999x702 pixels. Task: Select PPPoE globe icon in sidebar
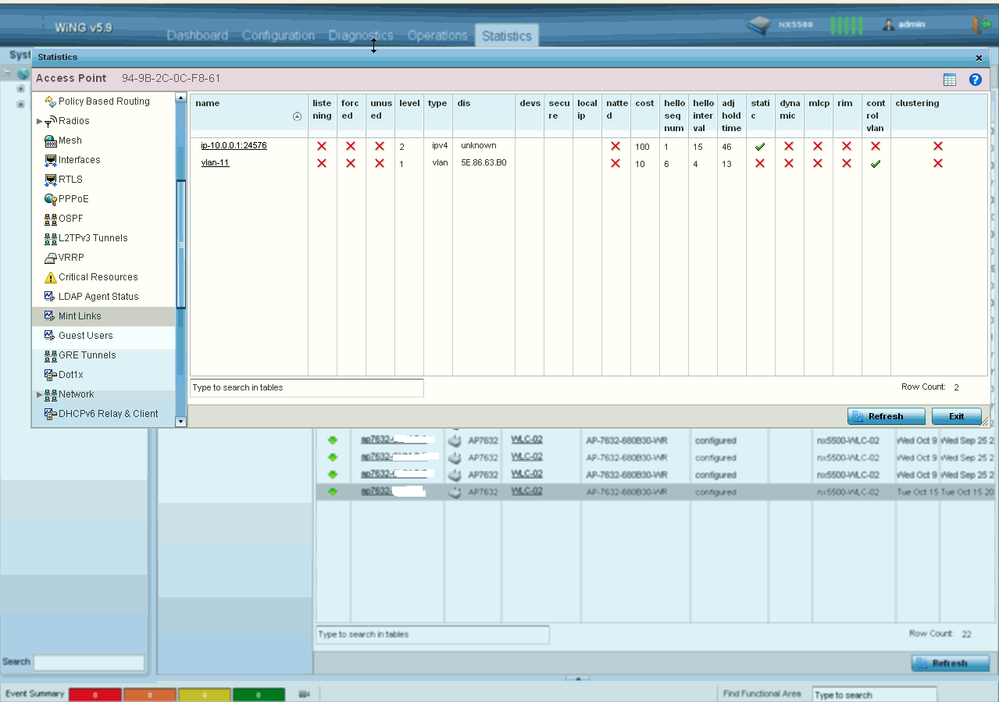[51, 199]
